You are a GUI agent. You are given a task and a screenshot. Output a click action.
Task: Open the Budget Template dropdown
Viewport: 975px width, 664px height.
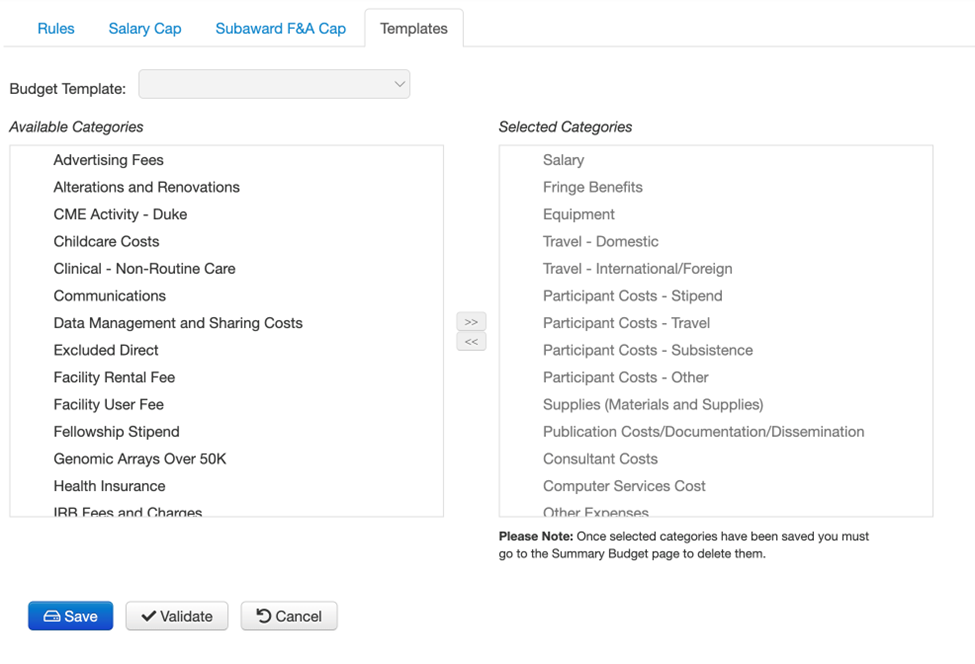pos(274,85)
